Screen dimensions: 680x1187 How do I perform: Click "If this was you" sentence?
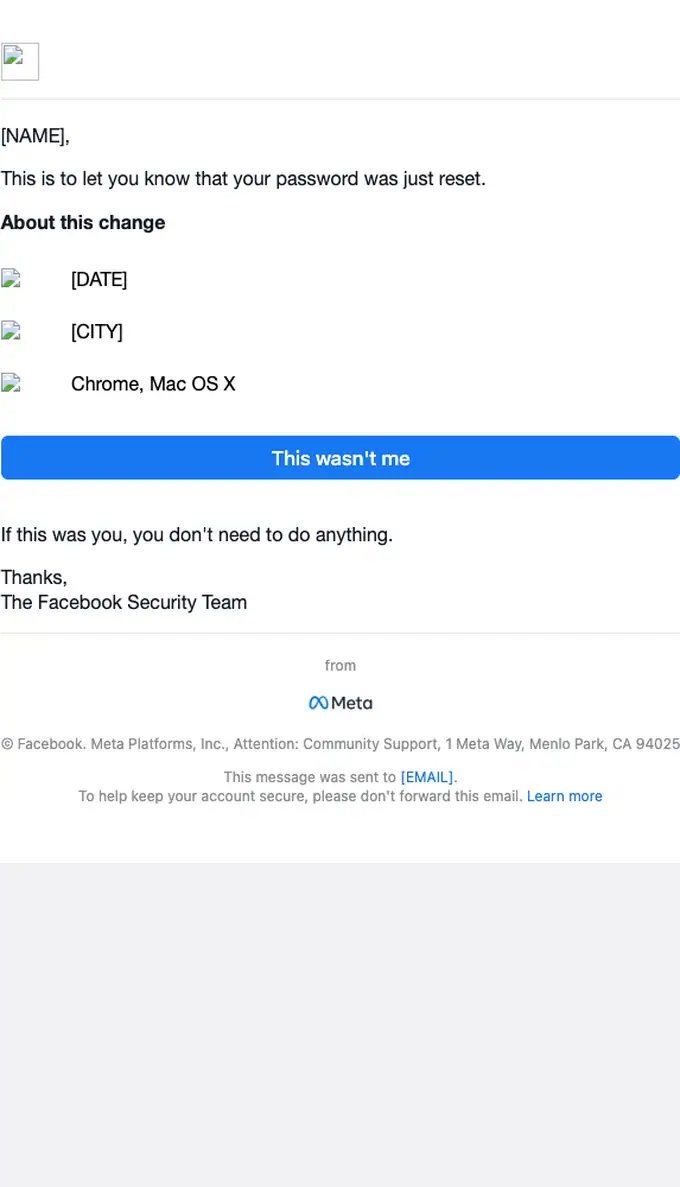tap(197, 534)
